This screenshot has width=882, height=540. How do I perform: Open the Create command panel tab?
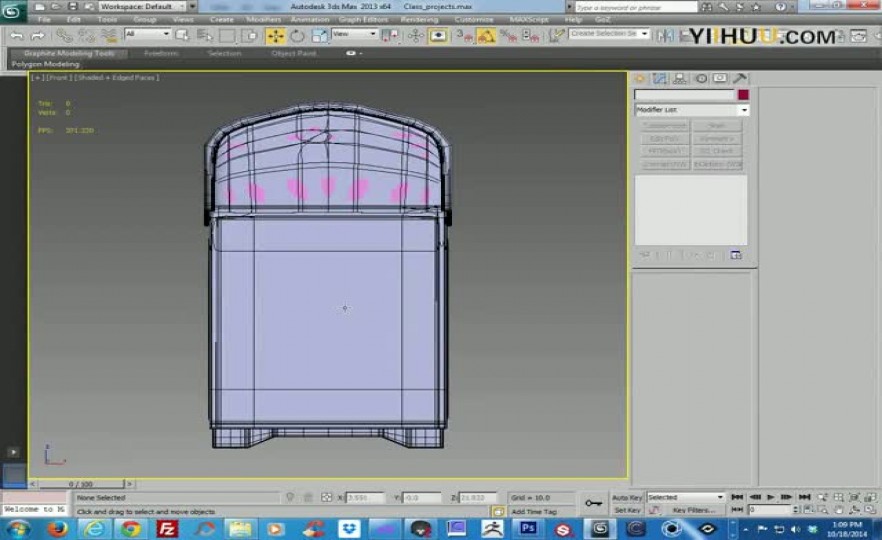(x=640, y=79)
